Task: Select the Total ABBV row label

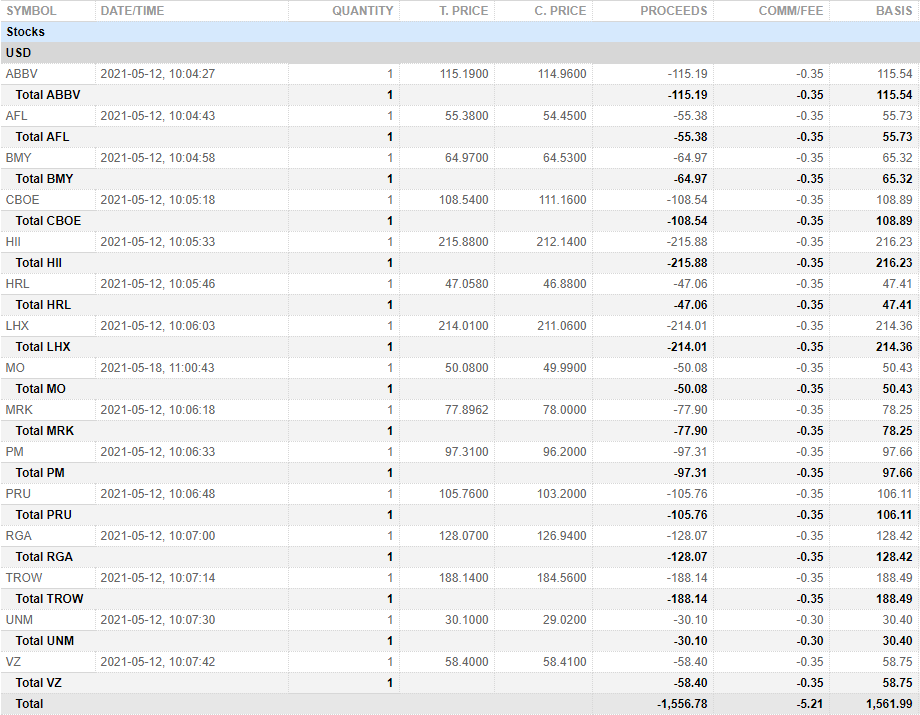Action: [48, 95]
